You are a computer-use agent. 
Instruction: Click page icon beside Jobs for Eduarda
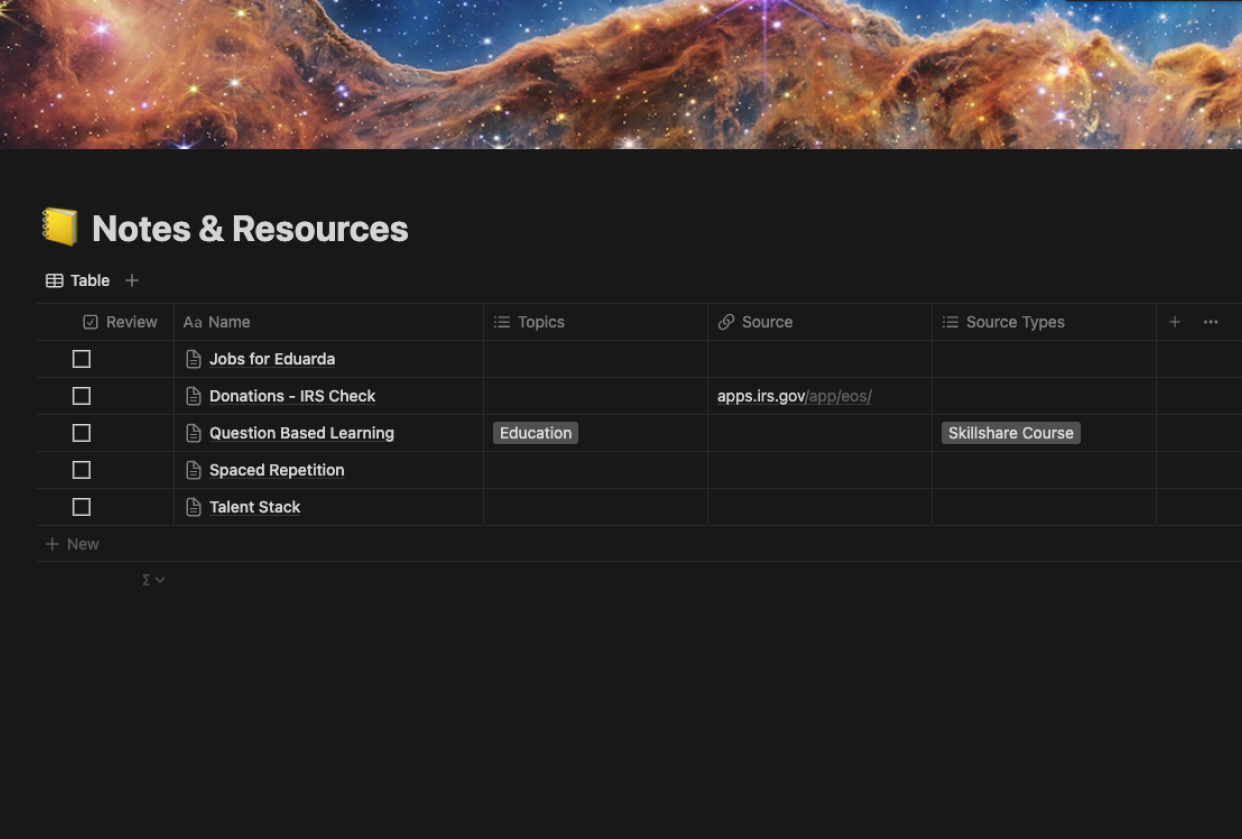(194, 359)
